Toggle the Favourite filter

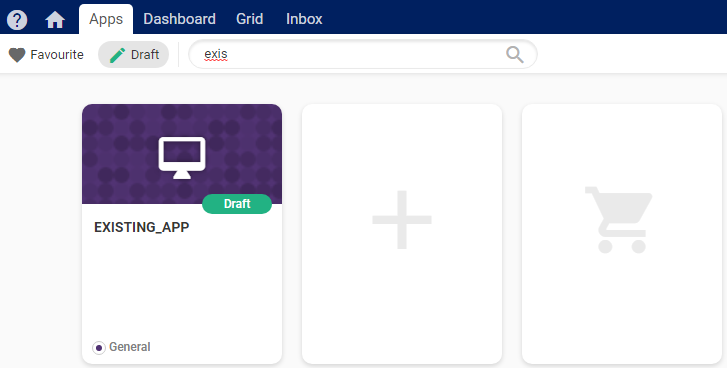(46, 55)
